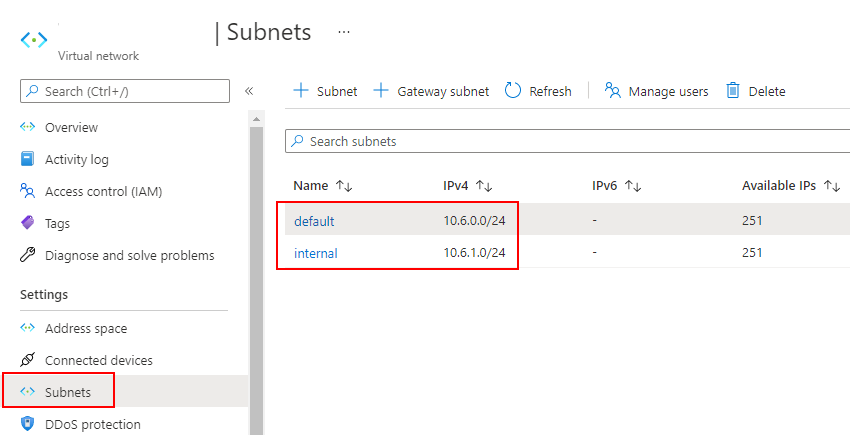Viewport: 850px width, 435px height.
Task: Click the virtual network icon in header
Action: click(34, 40)
